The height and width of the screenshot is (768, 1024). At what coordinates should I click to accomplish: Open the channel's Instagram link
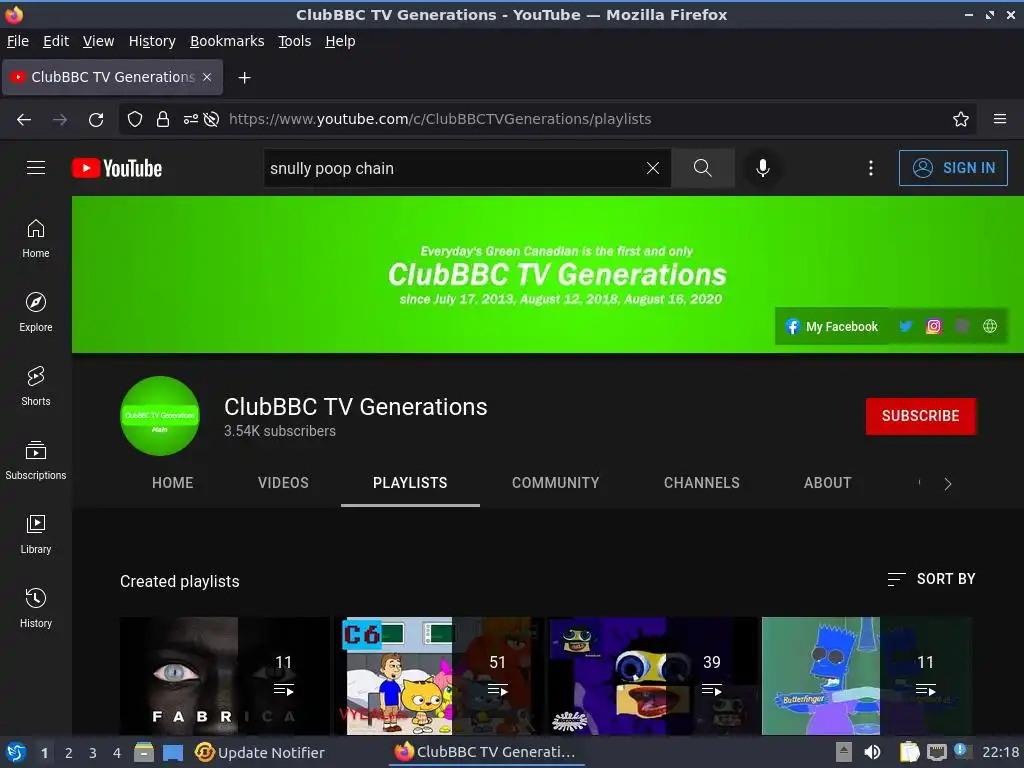934,326
